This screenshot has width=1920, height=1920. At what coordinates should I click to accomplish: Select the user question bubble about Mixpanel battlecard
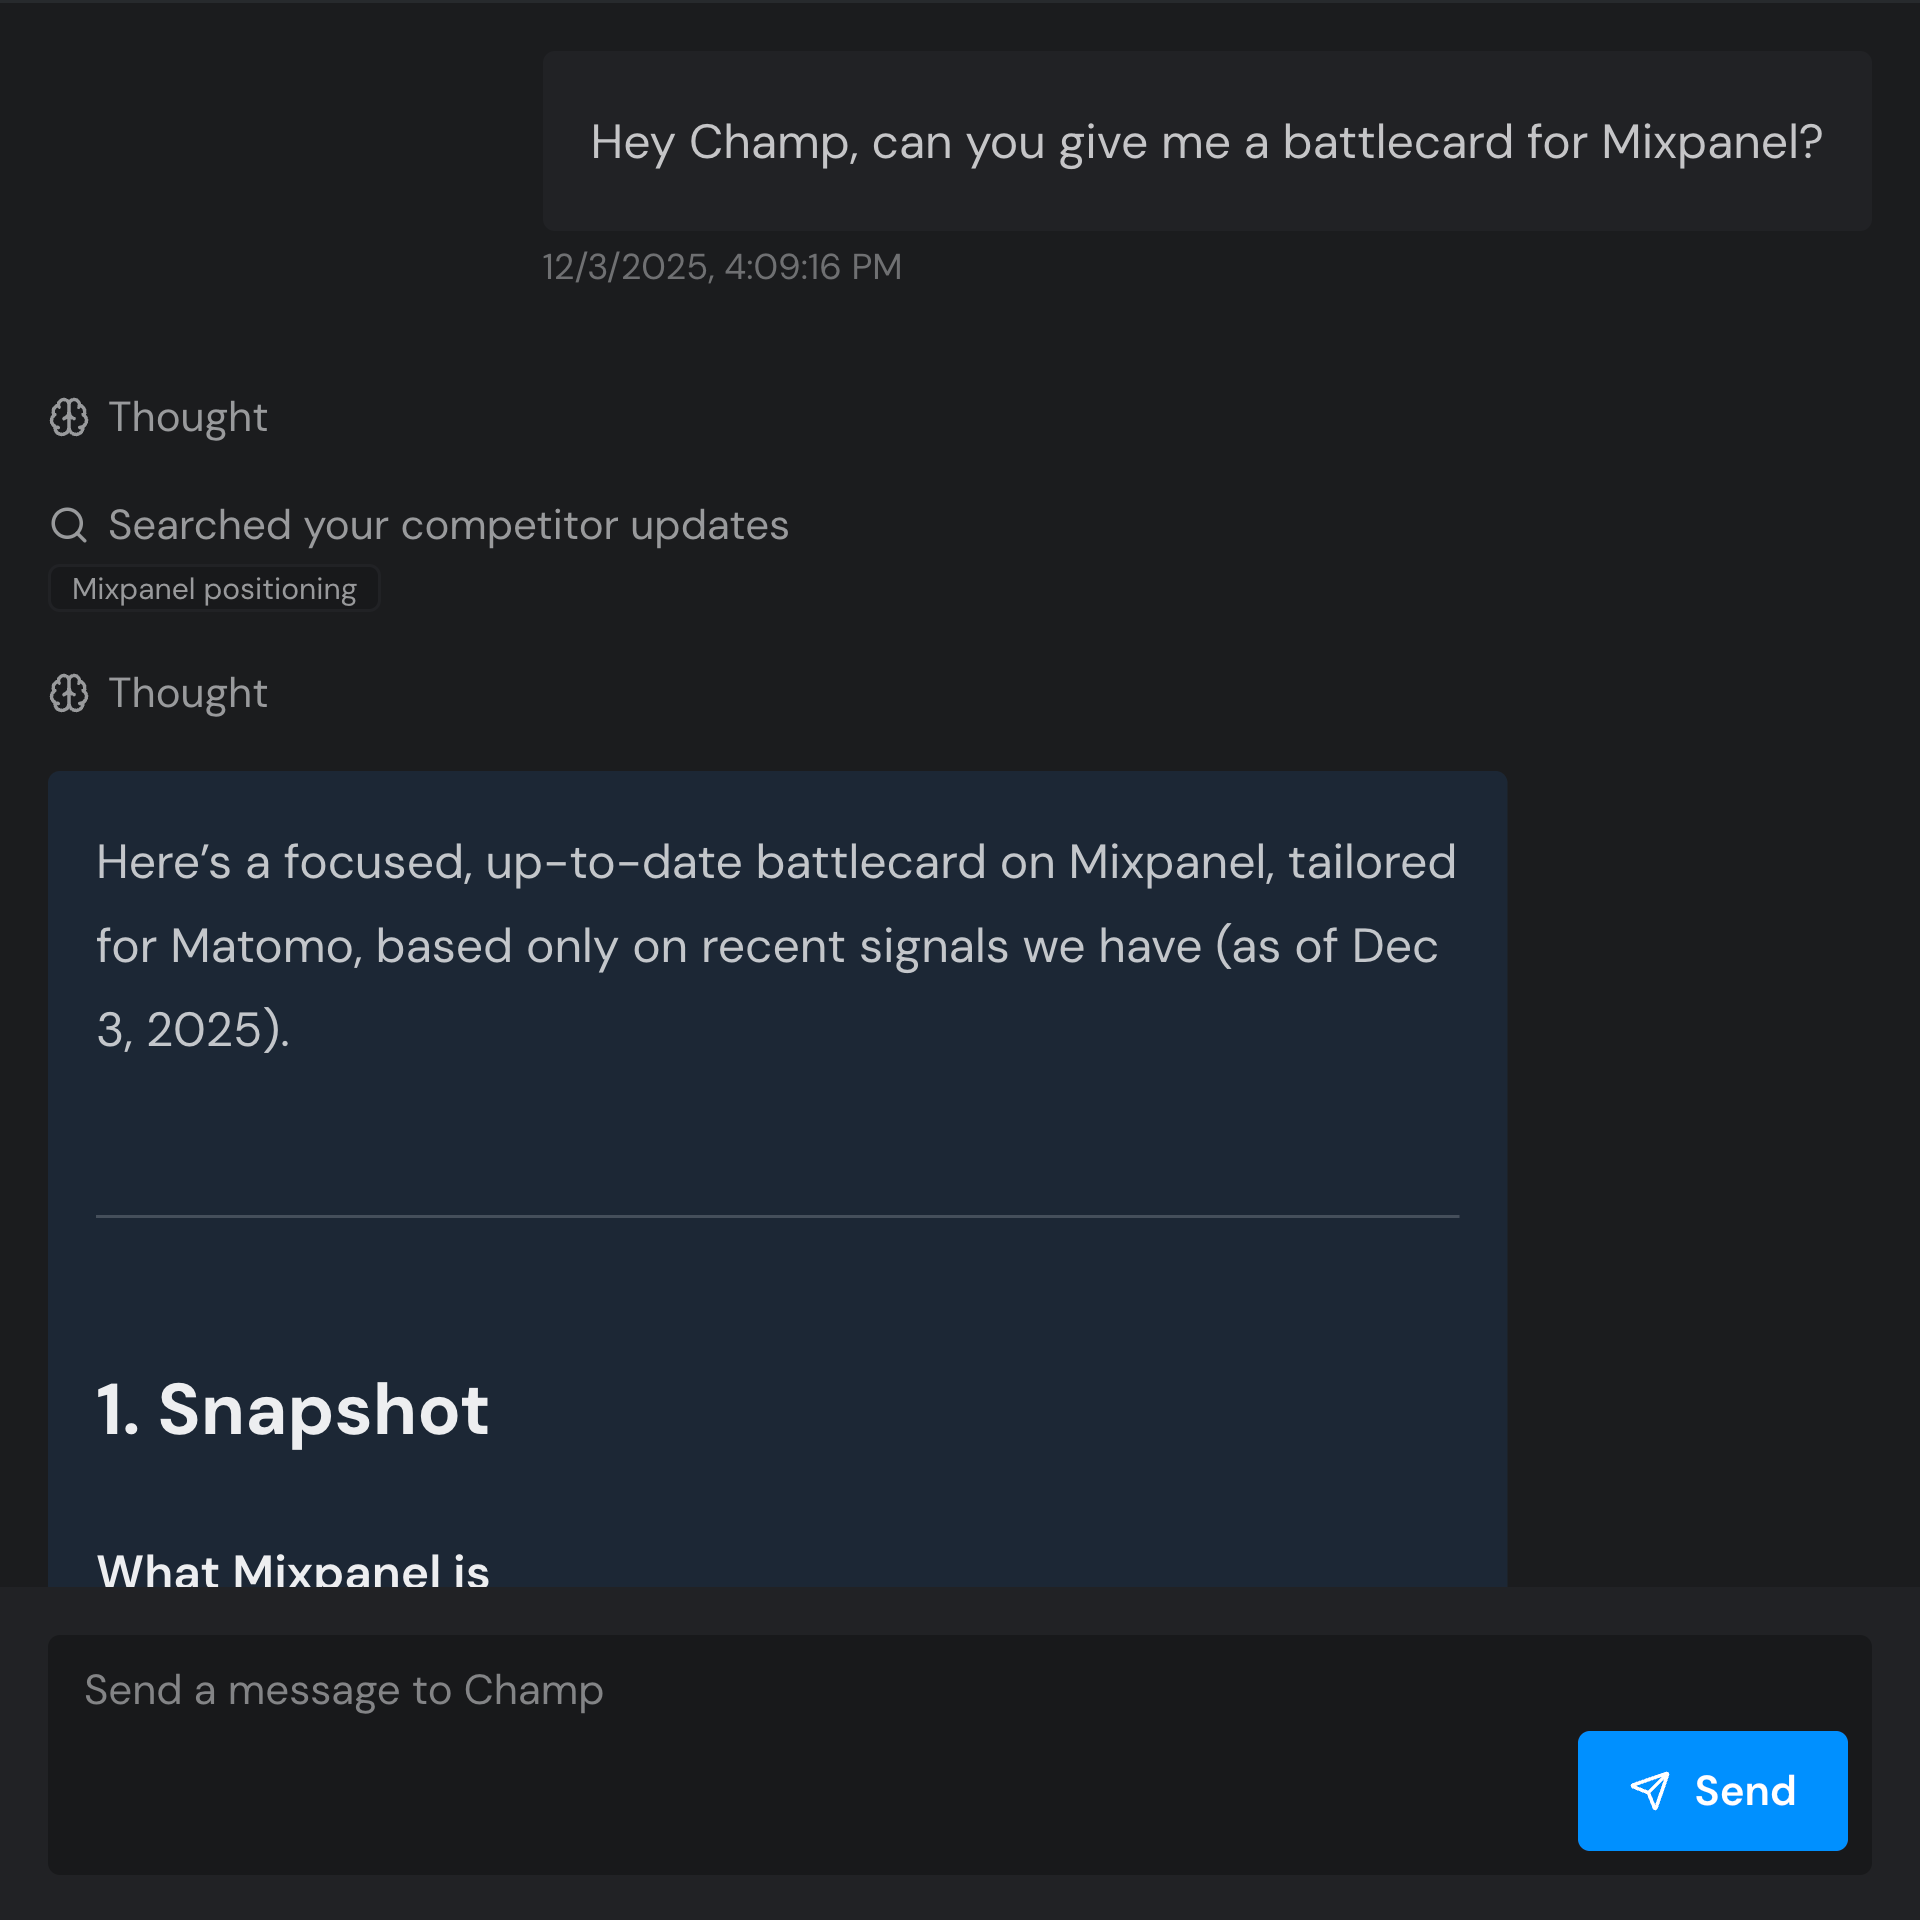click(1207, 141)
